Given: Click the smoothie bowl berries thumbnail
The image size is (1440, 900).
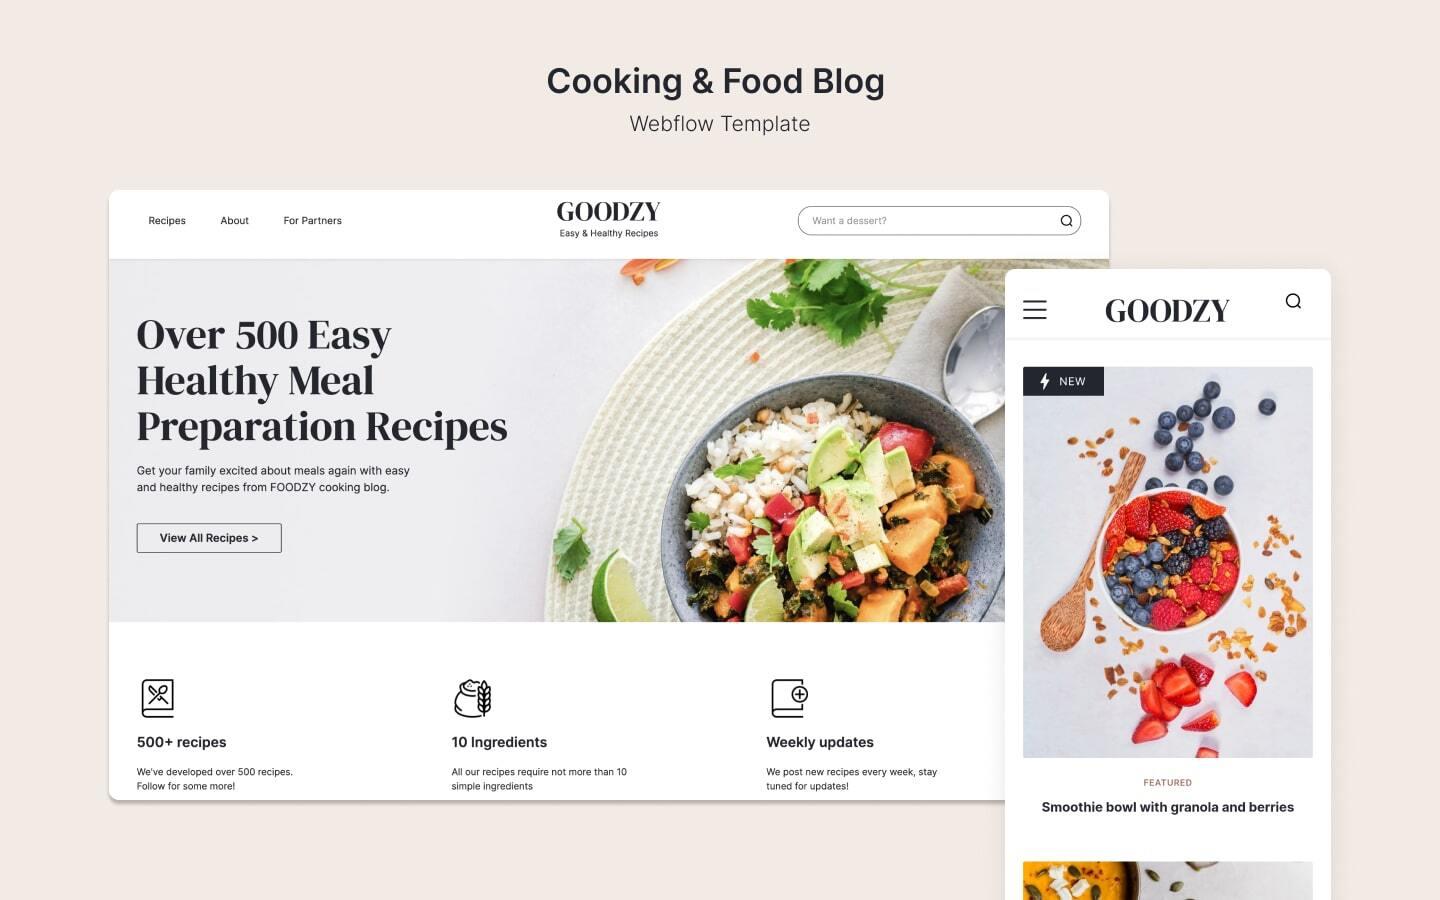Looking at the screenshot, I should pos(1167,562).
